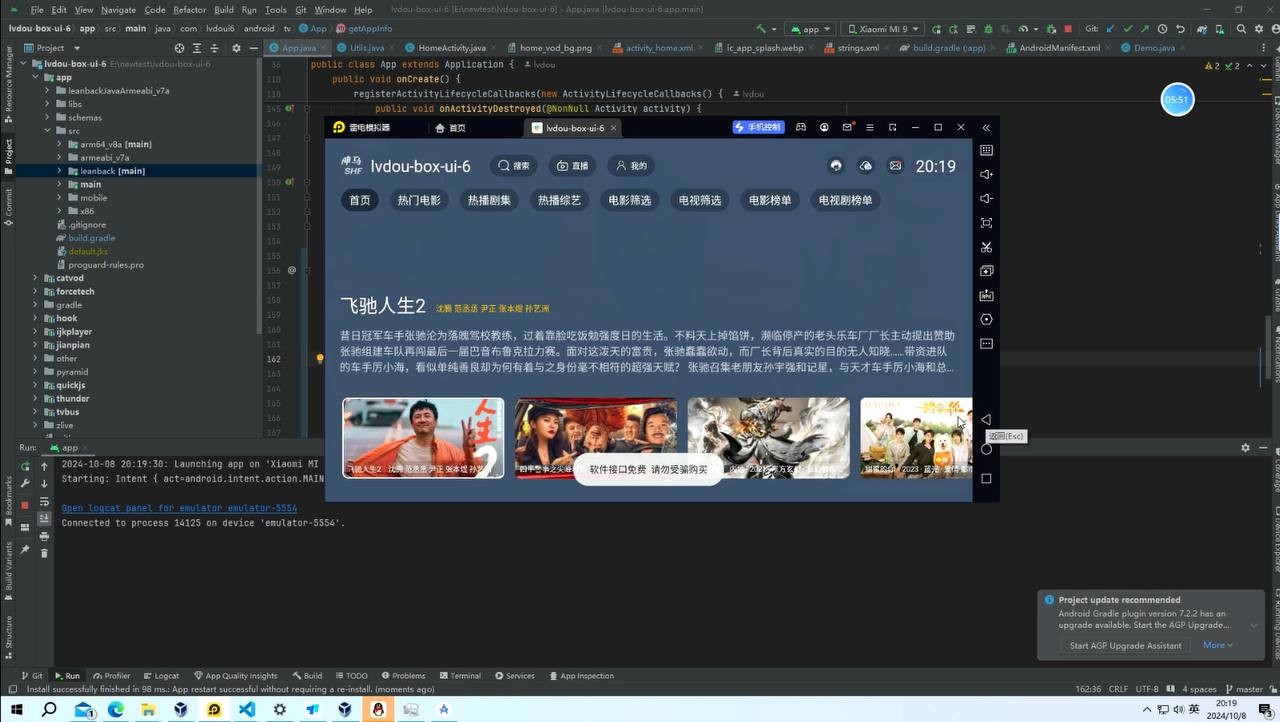Expand the catvod module in project tree
Viewport: 1280px width, 722px height.
[x=35, y=278]
